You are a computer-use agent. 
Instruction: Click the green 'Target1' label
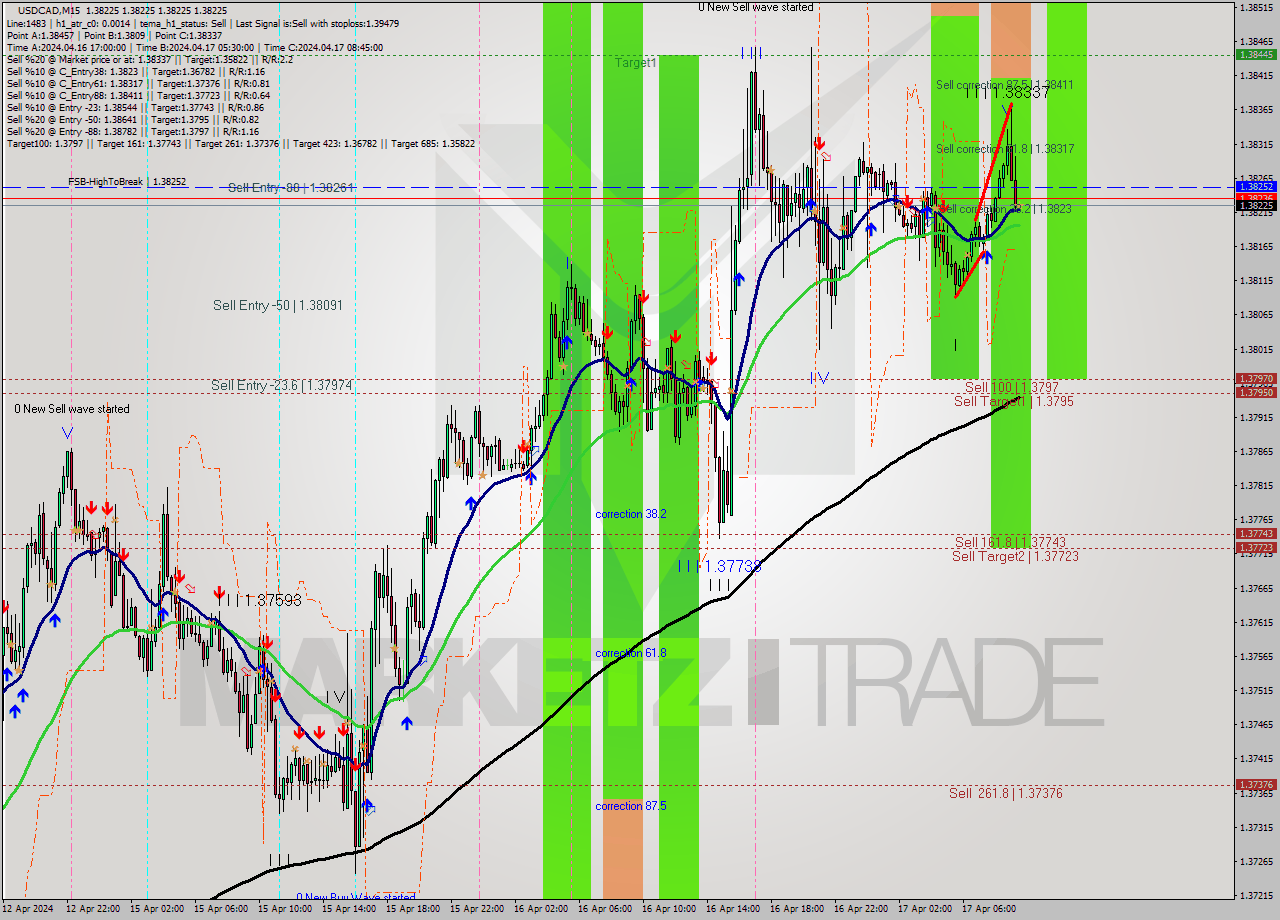pyautogui.click(x=636, y=62)
